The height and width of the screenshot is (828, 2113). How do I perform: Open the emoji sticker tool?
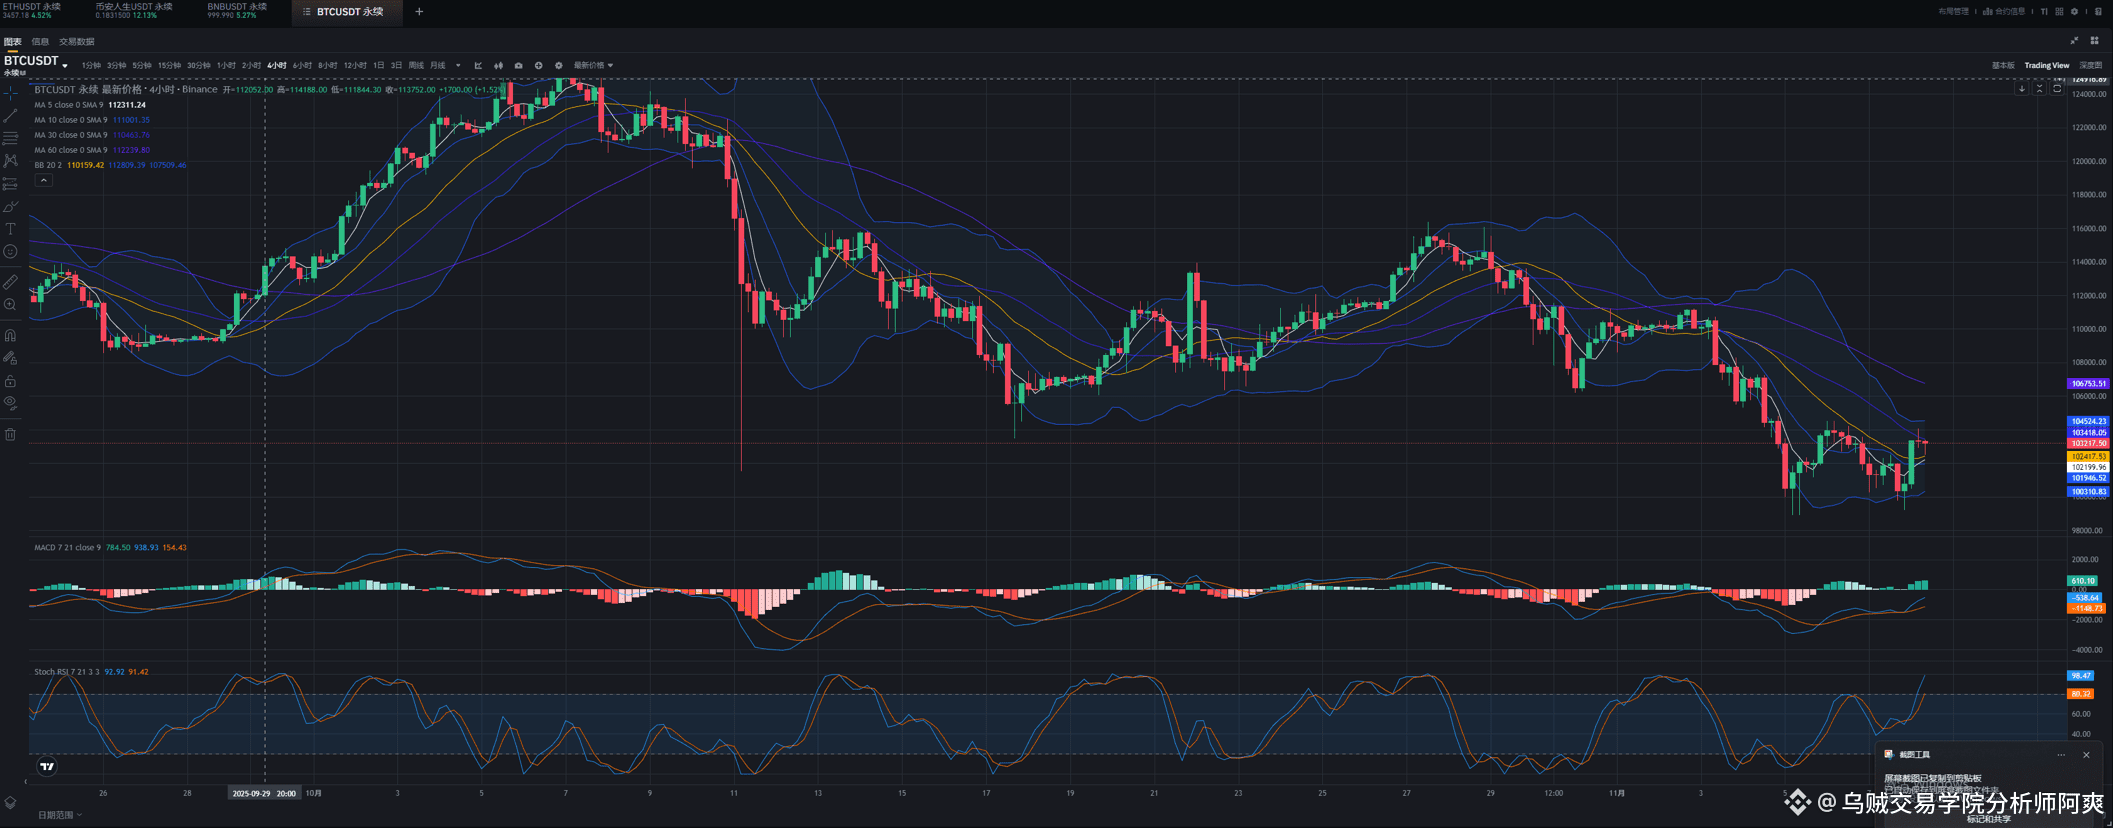point(10,252)
